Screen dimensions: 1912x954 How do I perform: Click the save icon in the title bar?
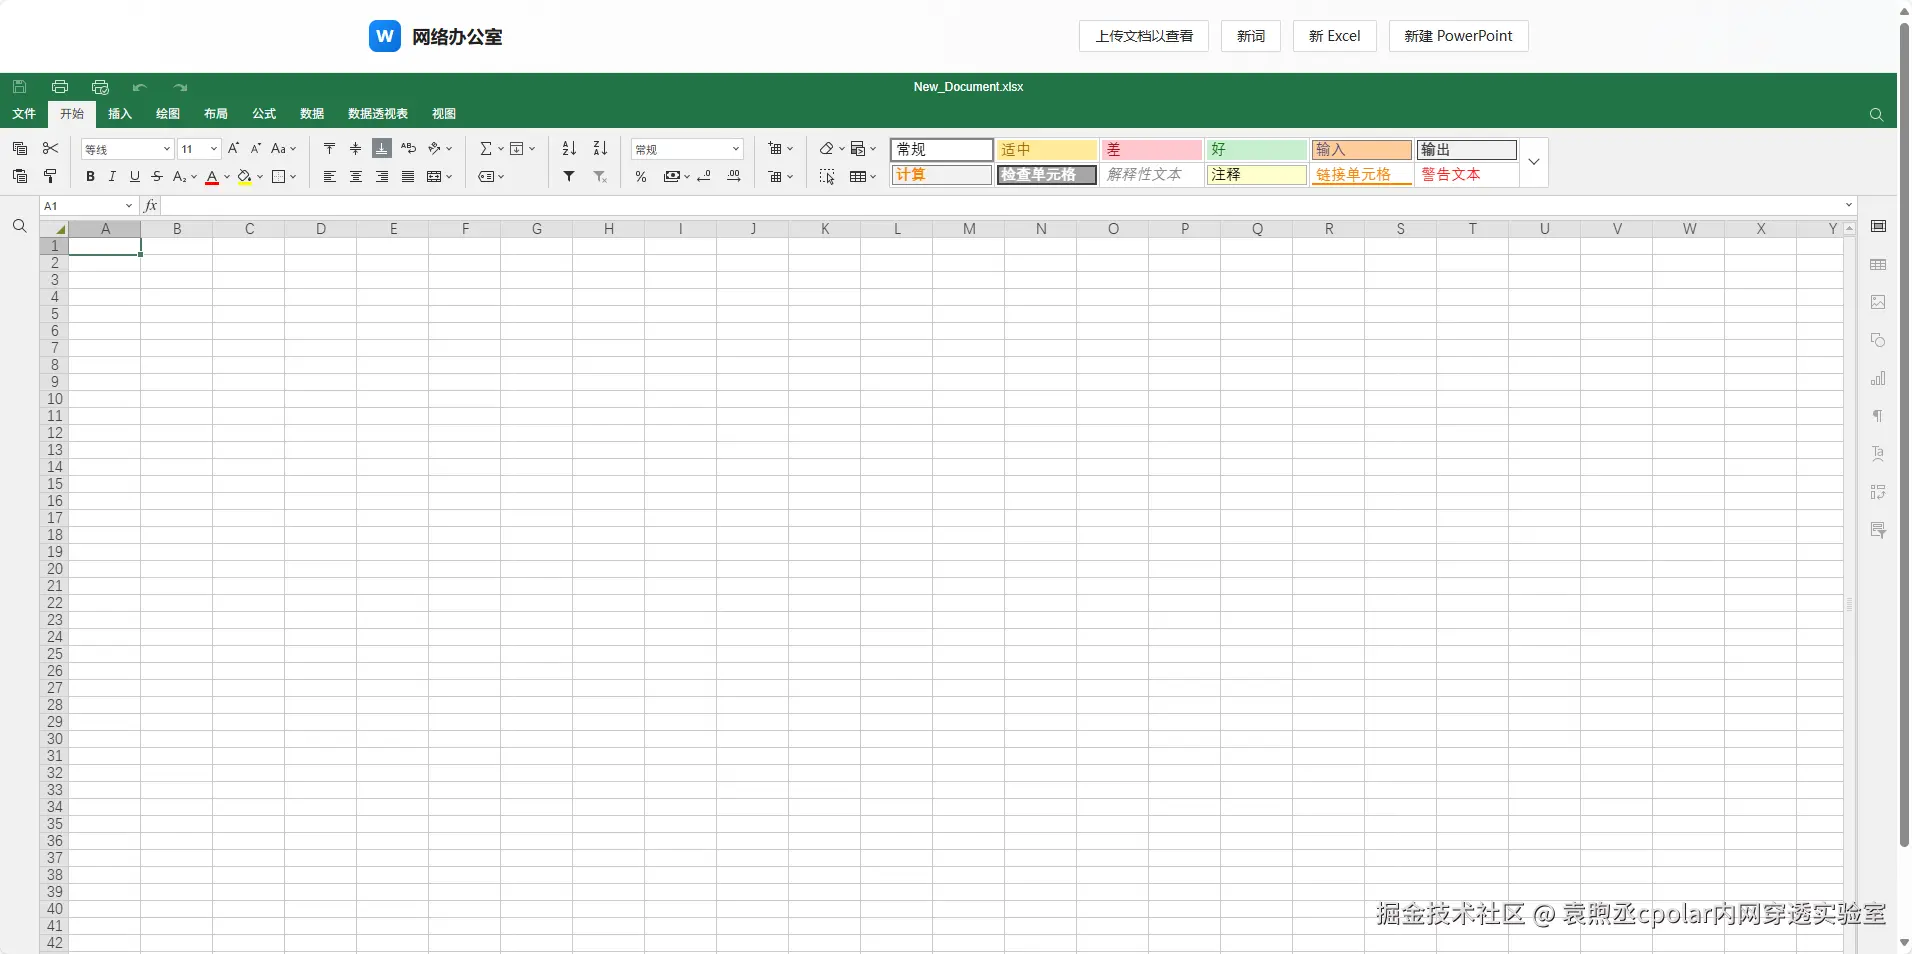[x=20, y=87]
